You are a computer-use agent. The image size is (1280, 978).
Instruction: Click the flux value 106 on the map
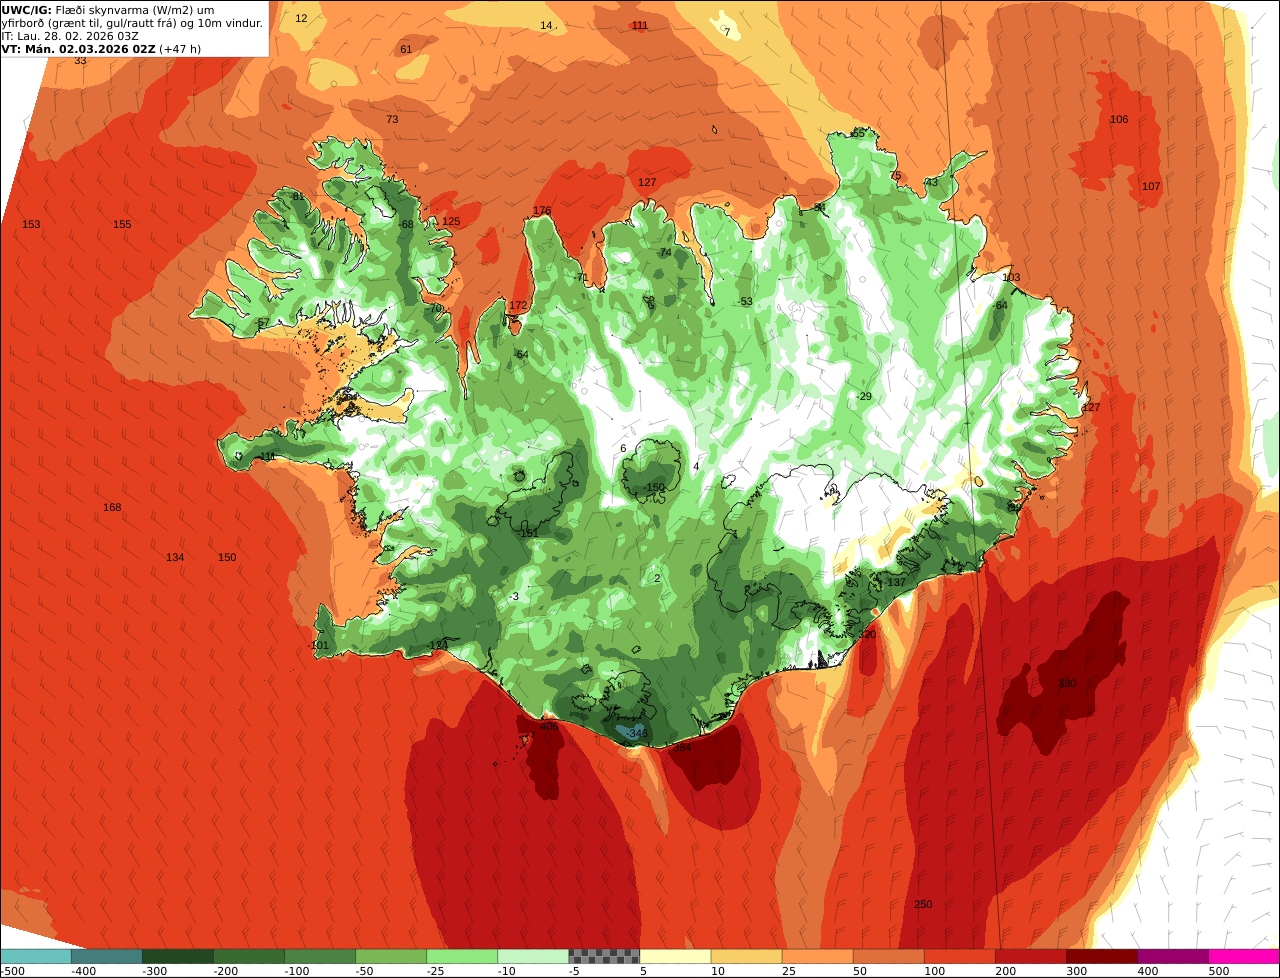[1119, 119]
